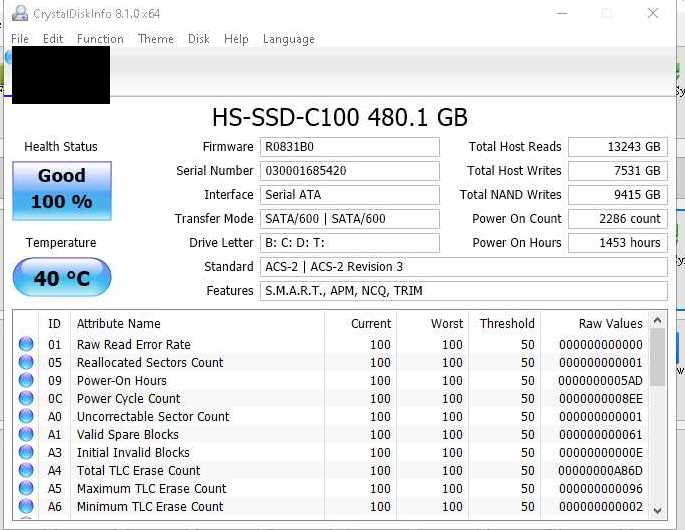The width and height of the screenshot is (685, 530).
Task: Select the Maximum TLC Erase Count row
Action: pos(332,488)
